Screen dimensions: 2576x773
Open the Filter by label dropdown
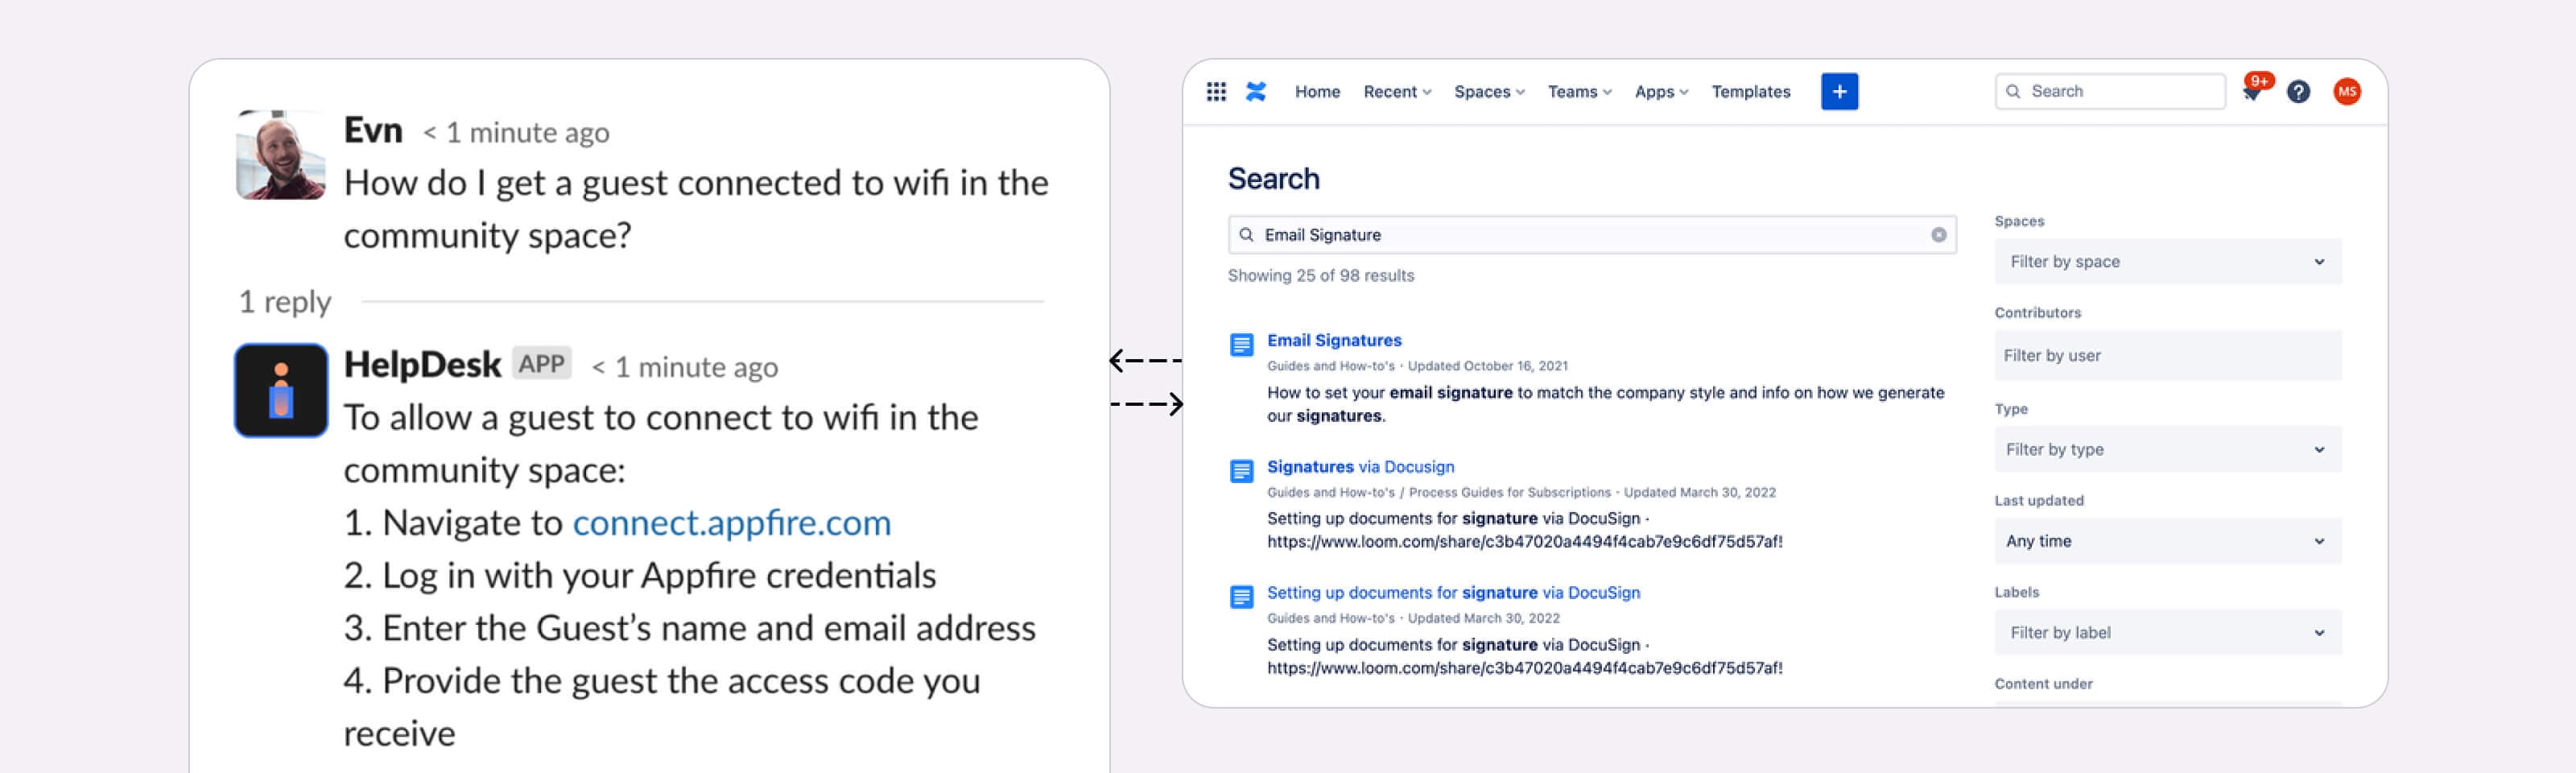(2167, 632)
